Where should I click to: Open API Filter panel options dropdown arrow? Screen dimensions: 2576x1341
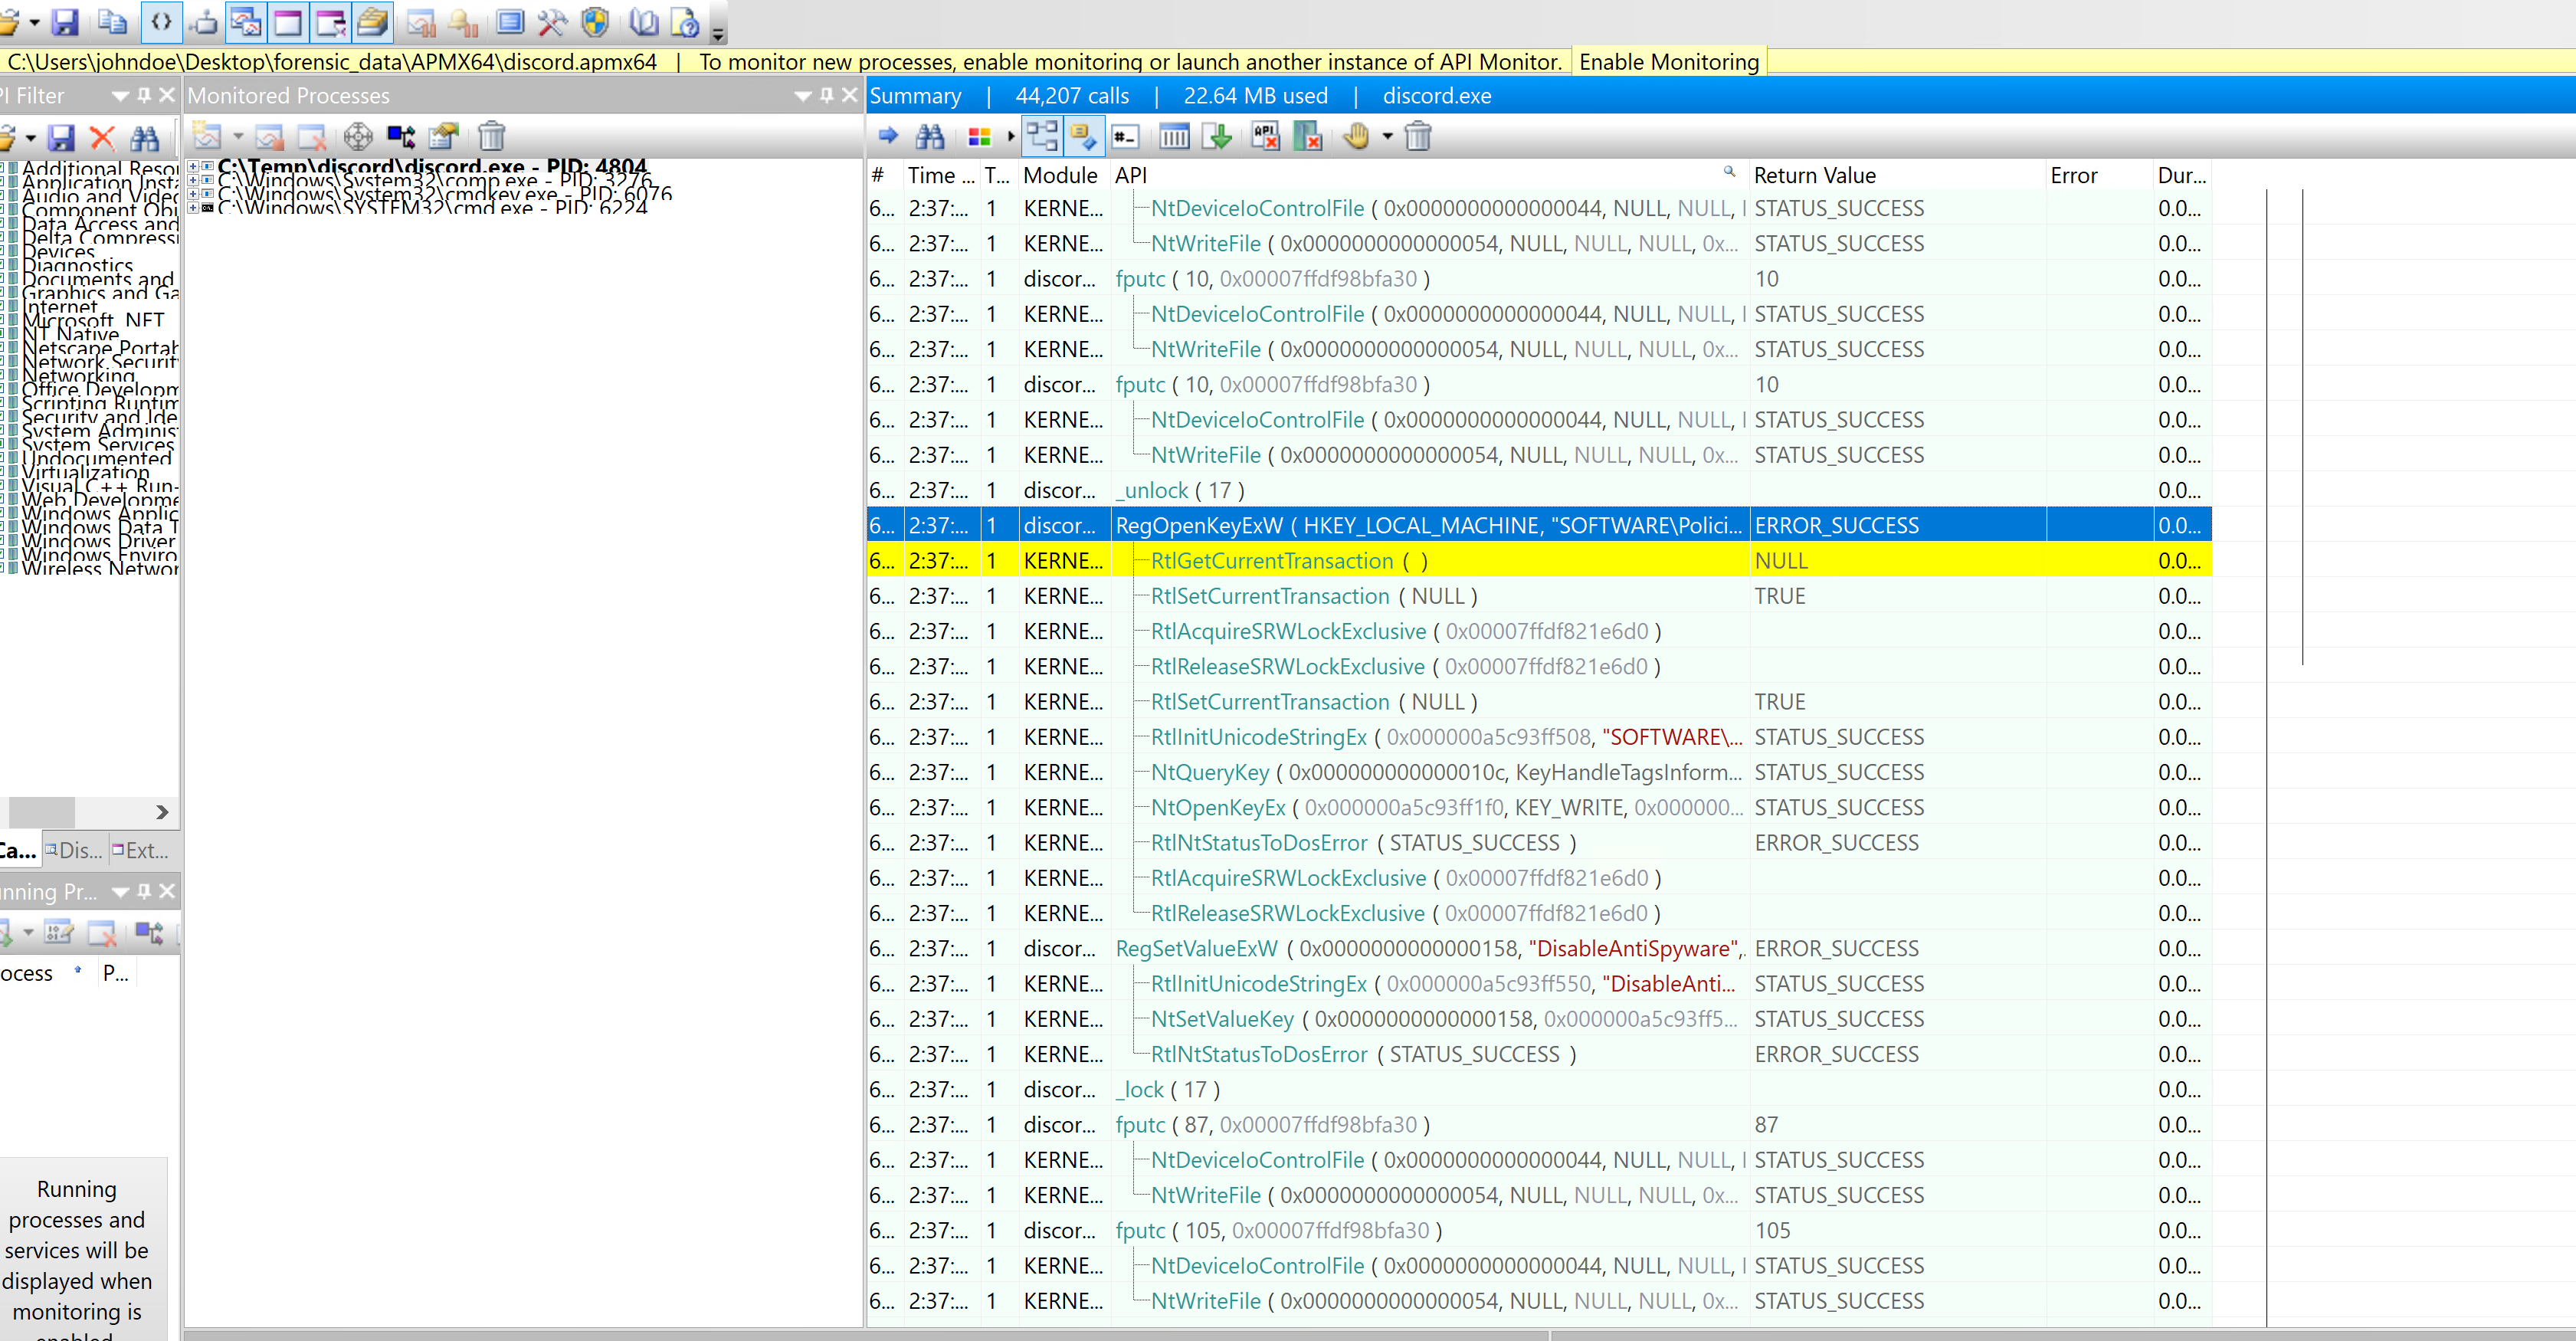120,96
